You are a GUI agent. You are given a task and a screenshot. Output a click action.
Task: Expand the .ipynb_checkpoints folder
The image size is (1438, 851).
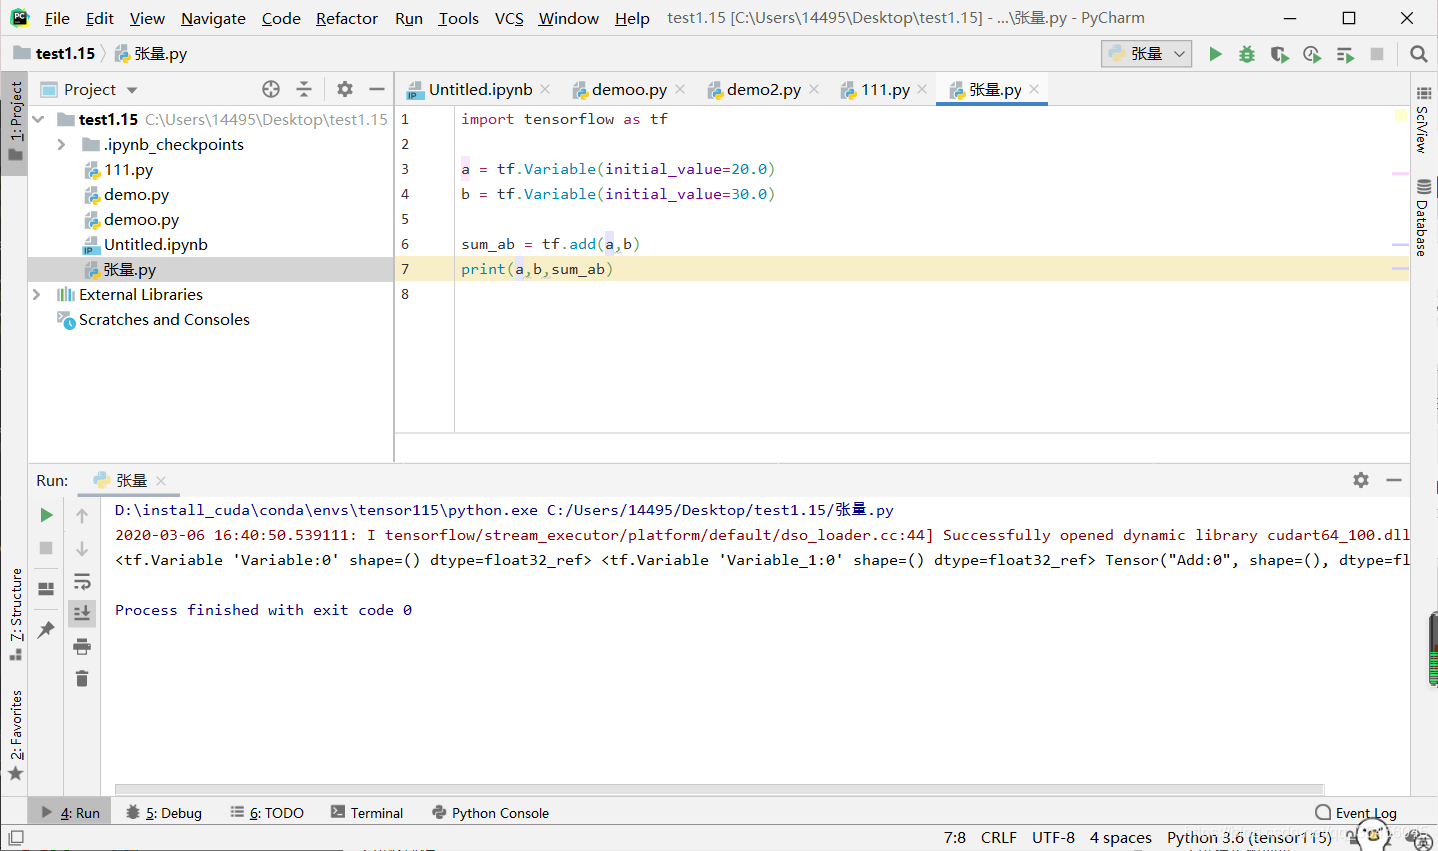click(x=62, y=144)
